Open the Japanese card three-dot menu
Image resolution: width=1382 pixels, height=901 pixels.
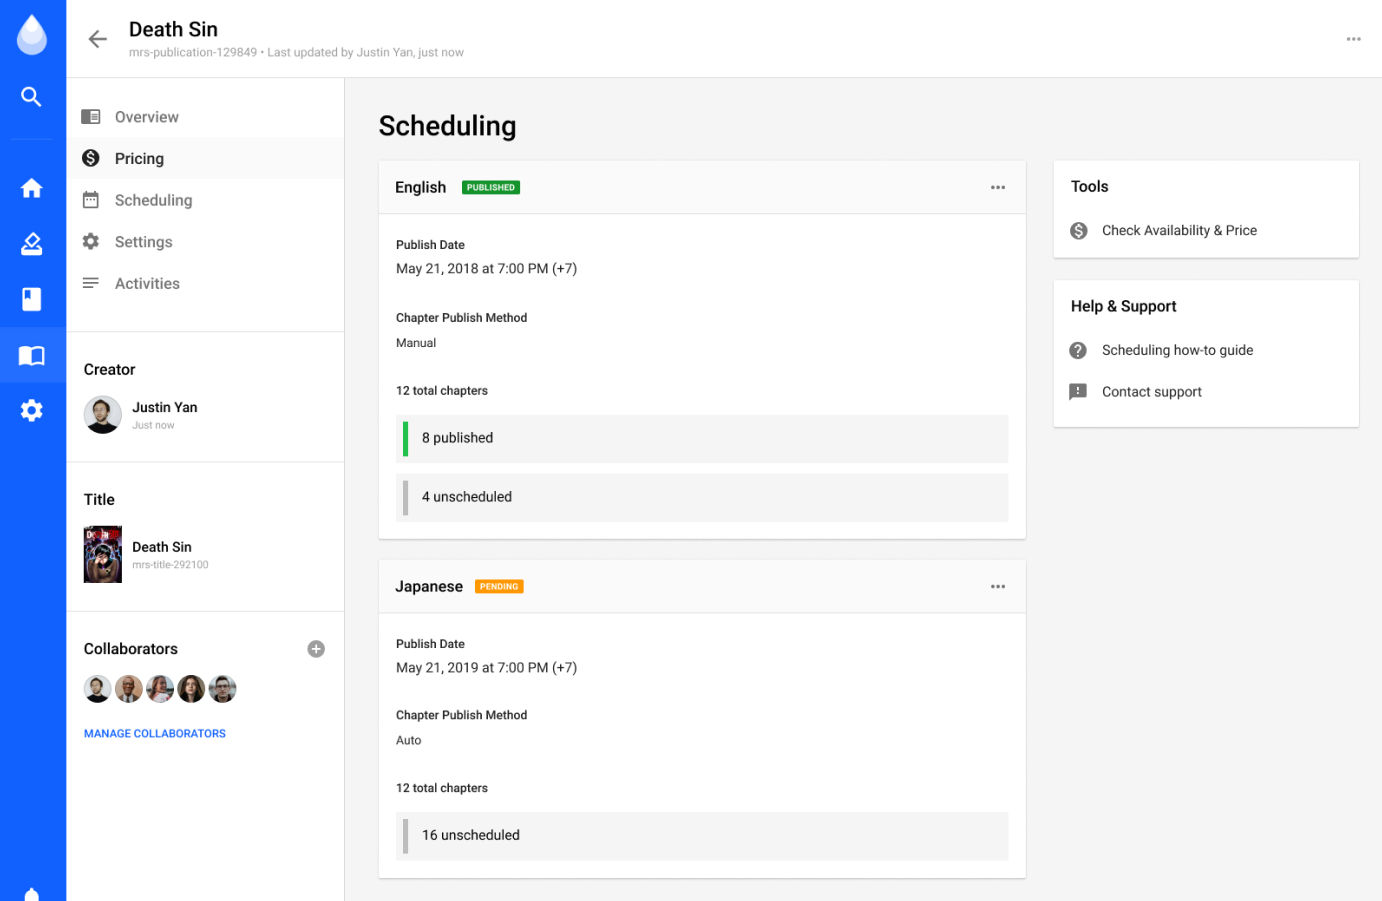pyautogui.click(x=997, y=587)
